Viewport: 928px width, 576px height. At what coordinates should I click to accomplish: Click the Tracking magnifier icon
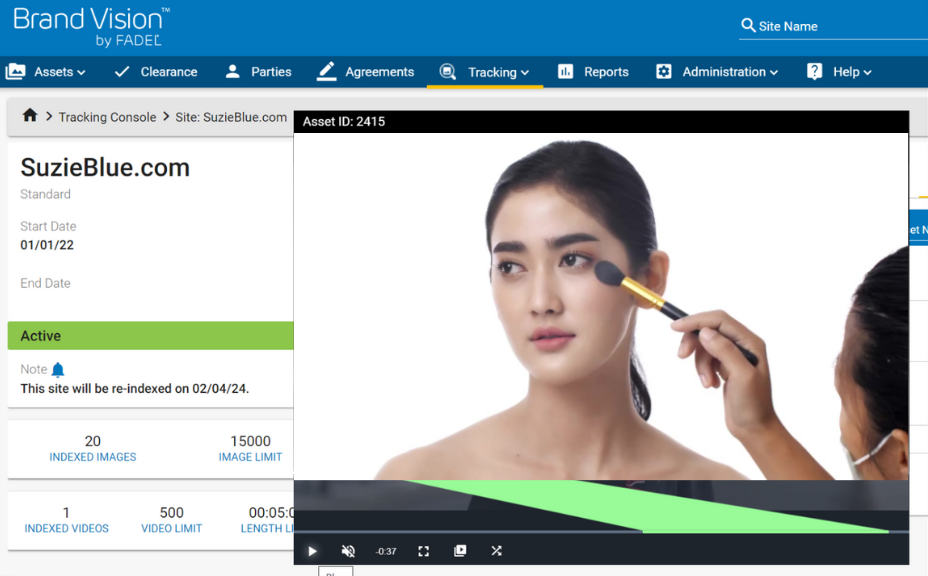pos(448,72)
